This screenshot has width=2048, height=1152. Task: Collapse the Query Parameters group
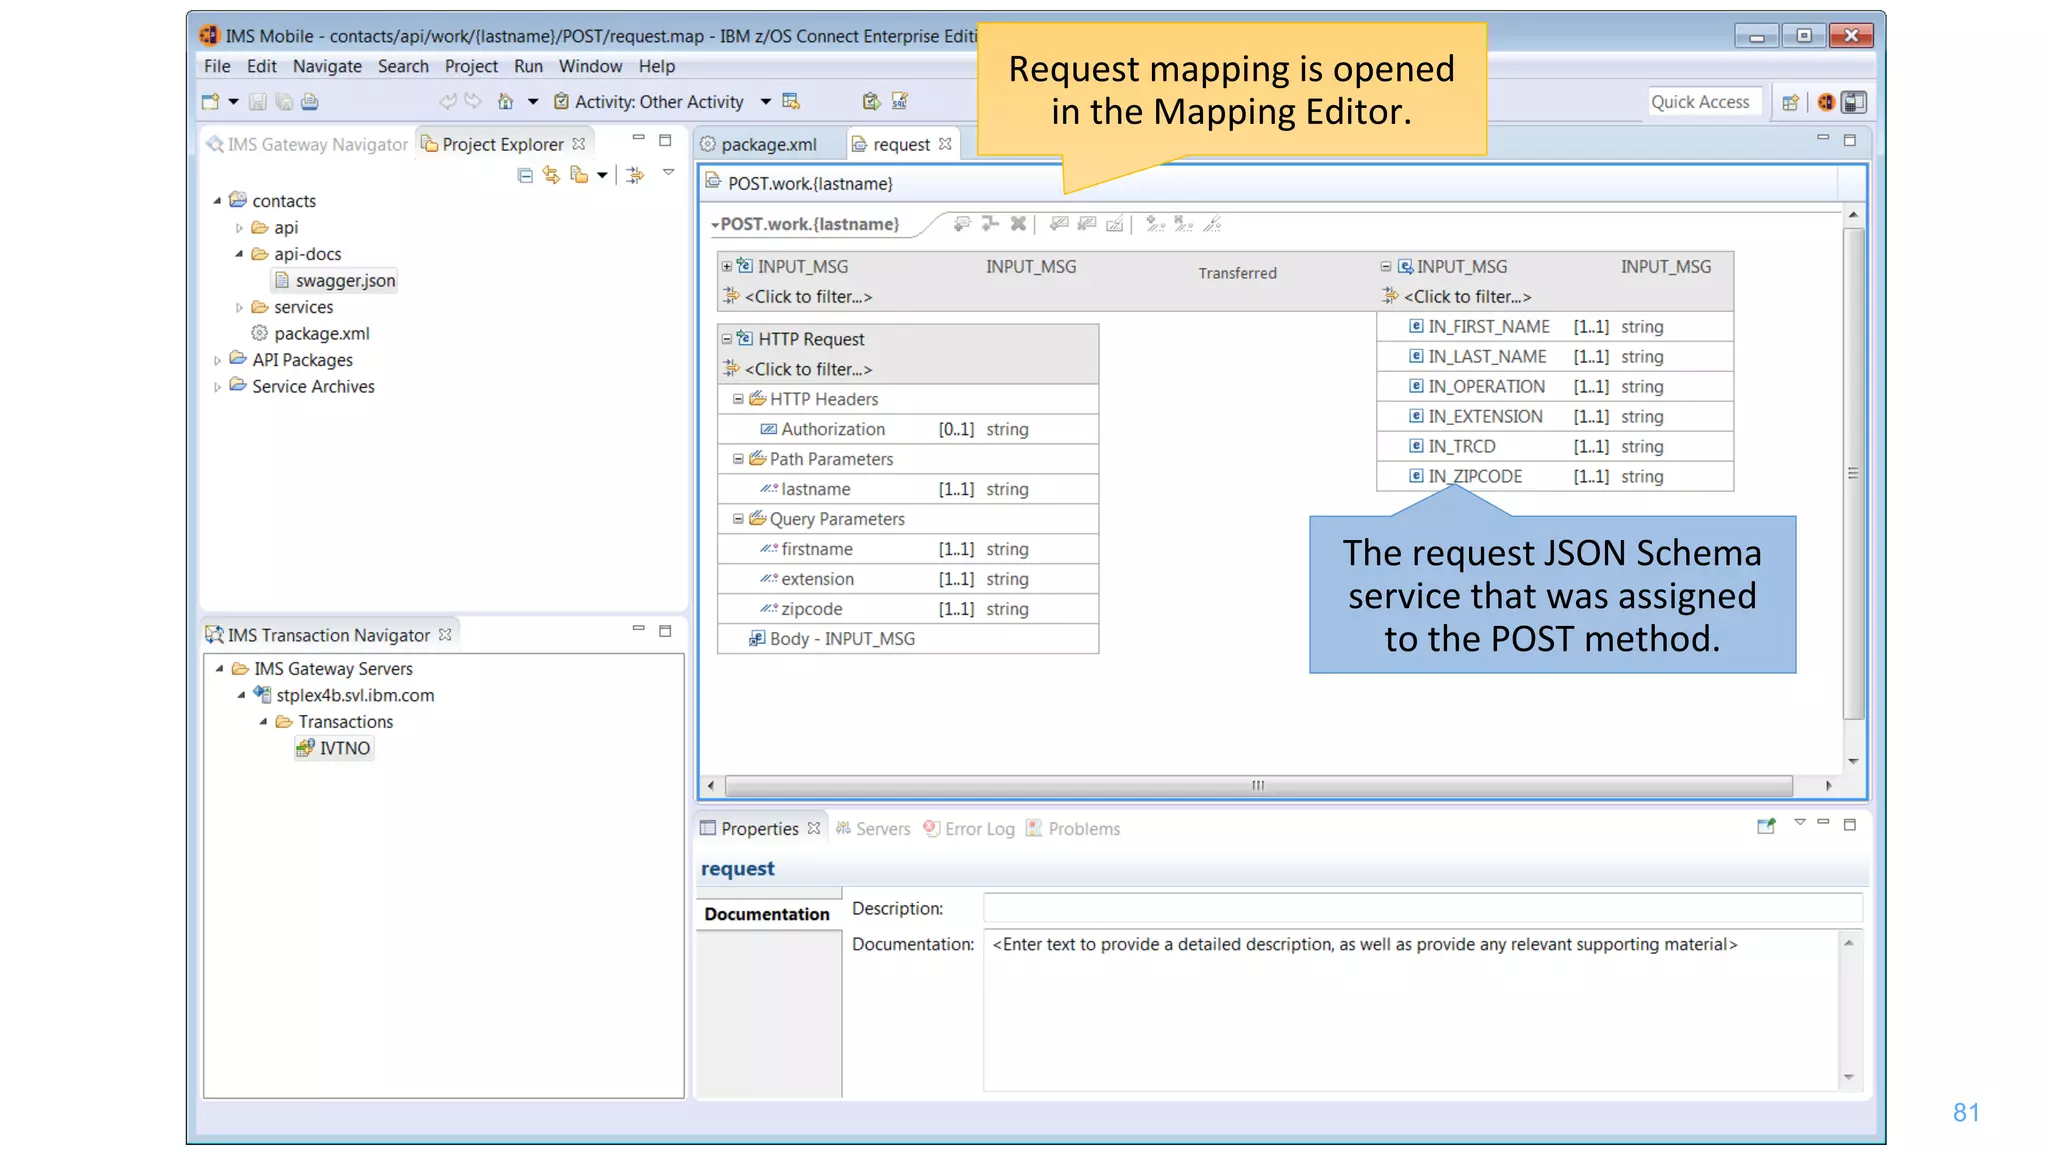[738, 519]
